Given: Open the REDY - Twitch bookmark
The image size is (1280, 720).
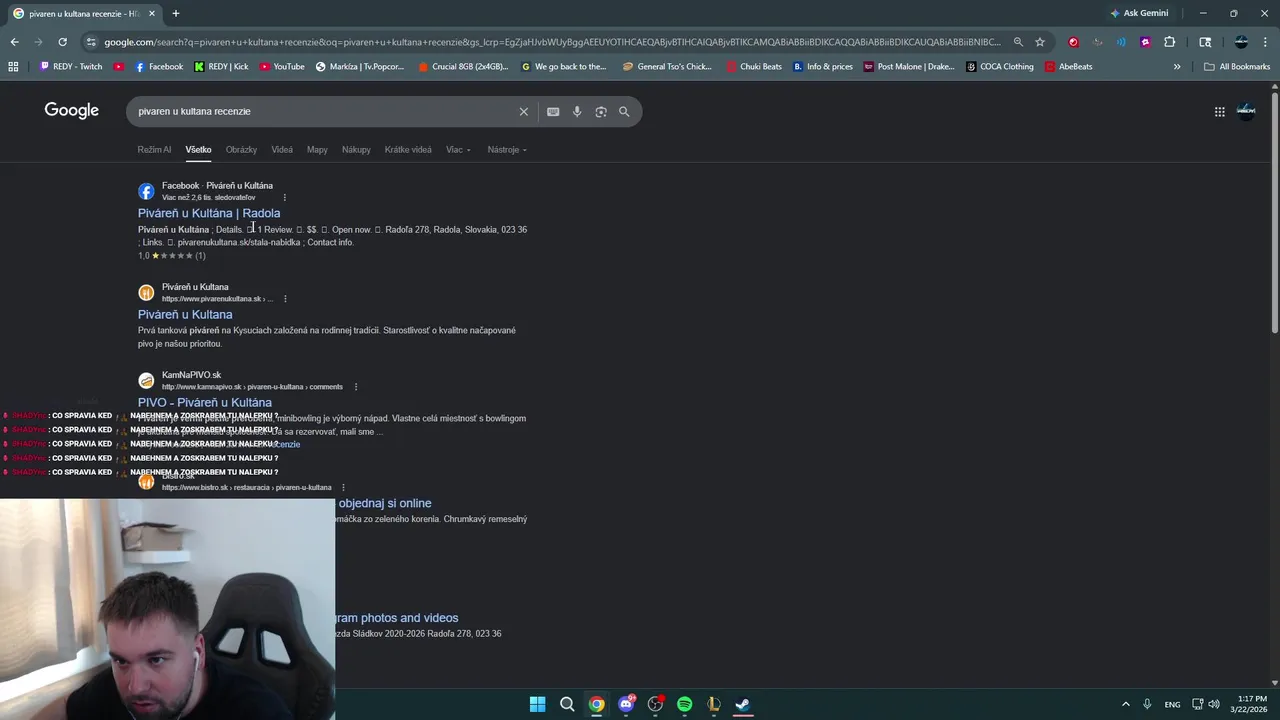Looking at the screenshot, I should tap(71, 67).
